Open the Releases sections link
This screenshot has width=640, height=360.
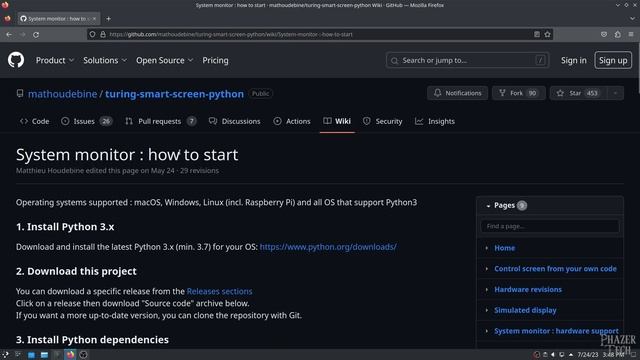219,291
